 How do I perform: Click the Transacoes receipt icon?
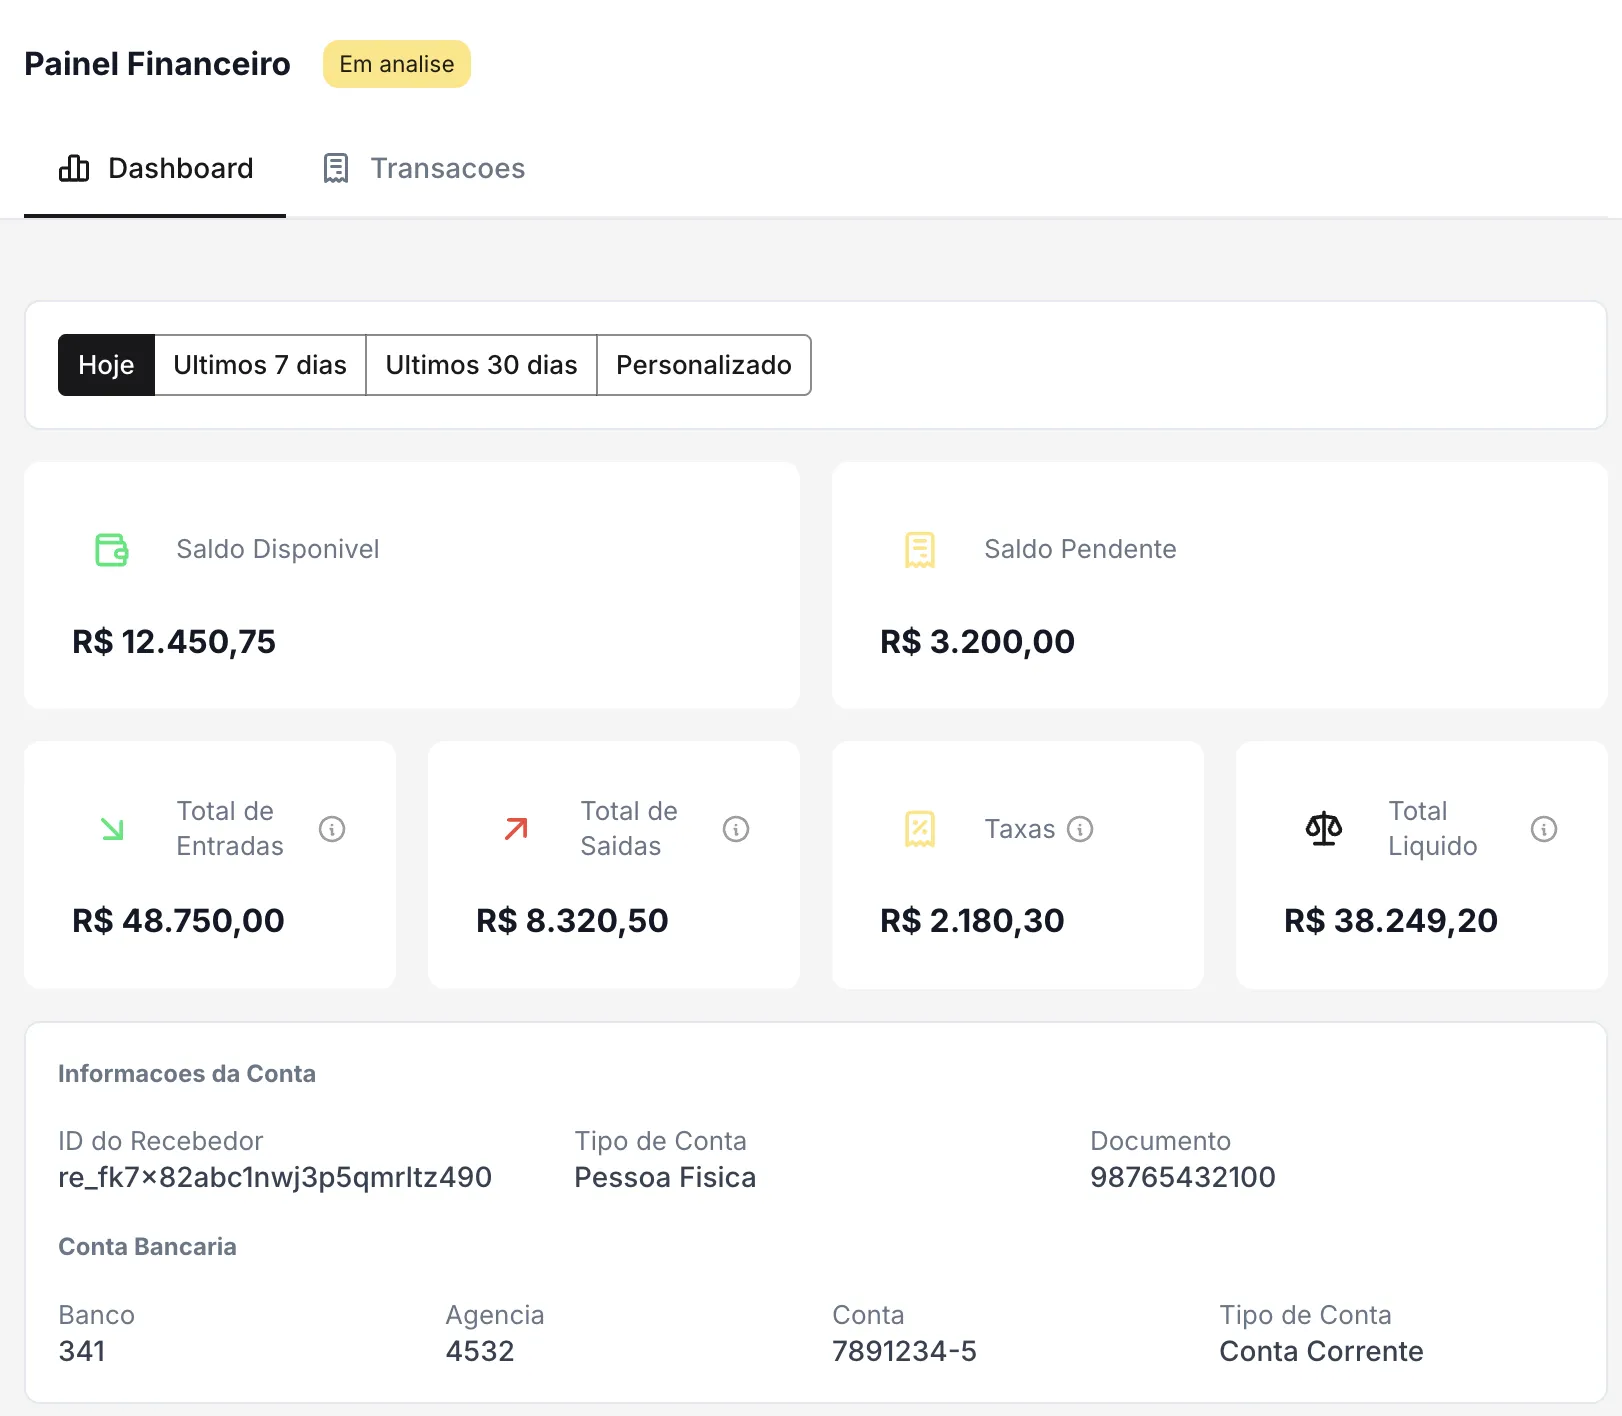tap(336, 168)
